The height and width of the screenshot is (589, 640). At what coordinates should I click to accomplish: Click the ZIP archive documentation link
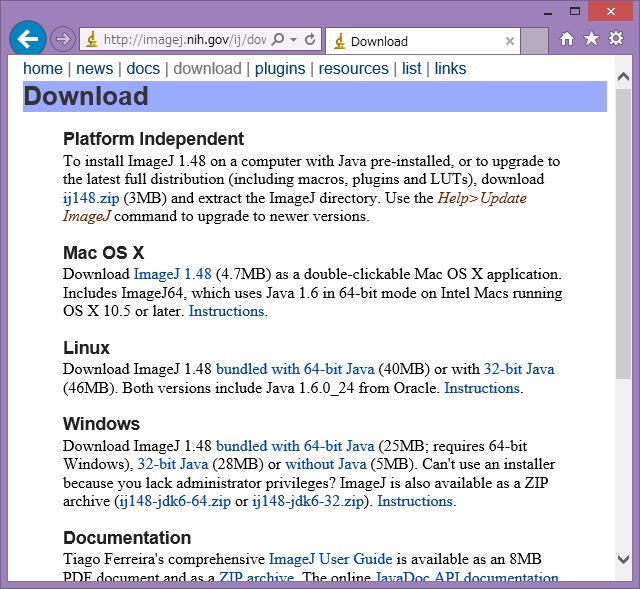tap(256, 577)
